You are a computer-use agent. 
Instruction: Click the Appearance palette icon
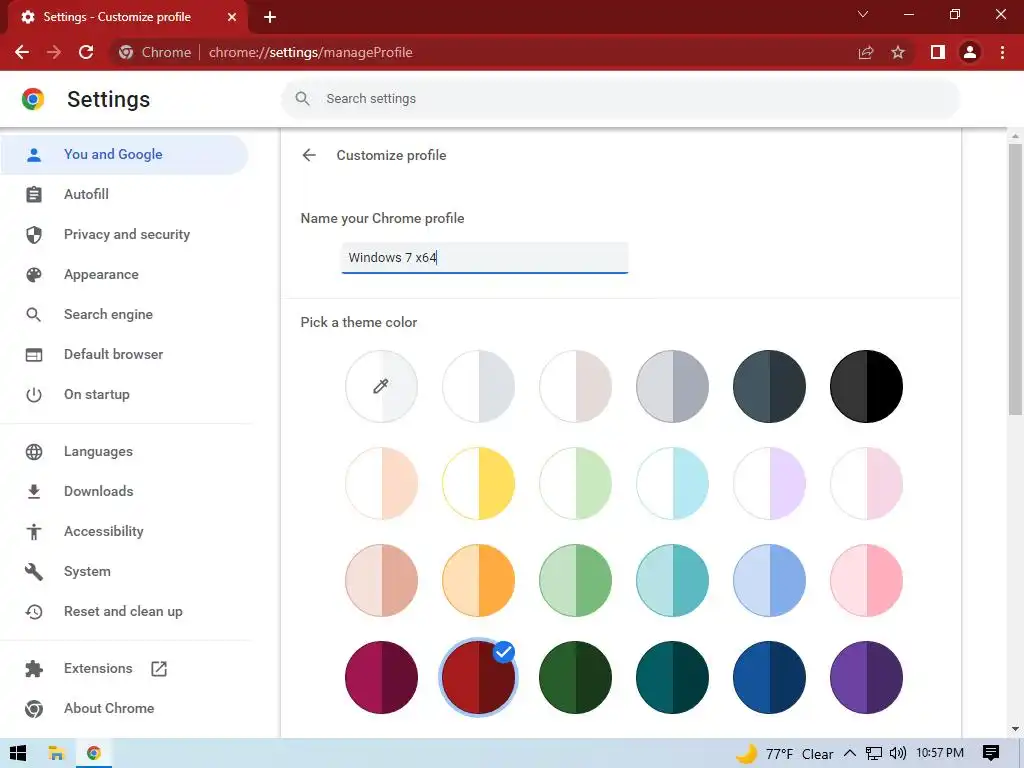coord(34,275)
